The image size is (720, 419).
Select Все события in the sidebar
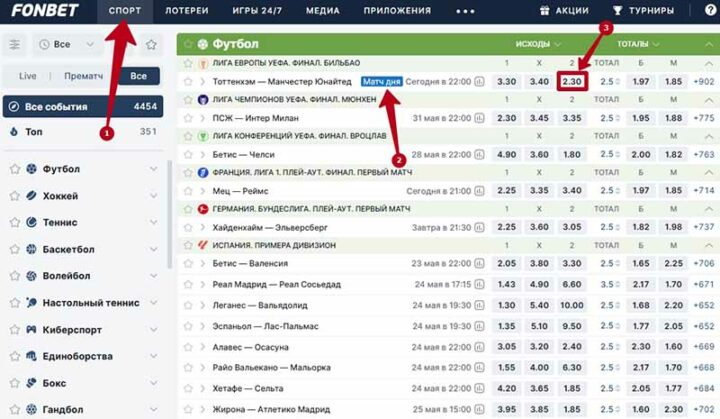coord(82,106)
